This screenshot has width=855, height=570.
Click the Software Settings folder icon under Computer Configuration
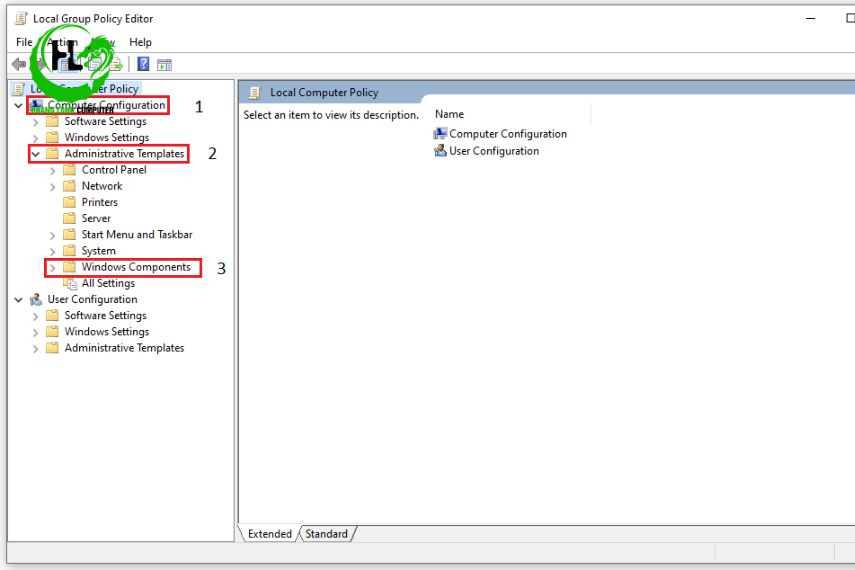tap(52, 121)
